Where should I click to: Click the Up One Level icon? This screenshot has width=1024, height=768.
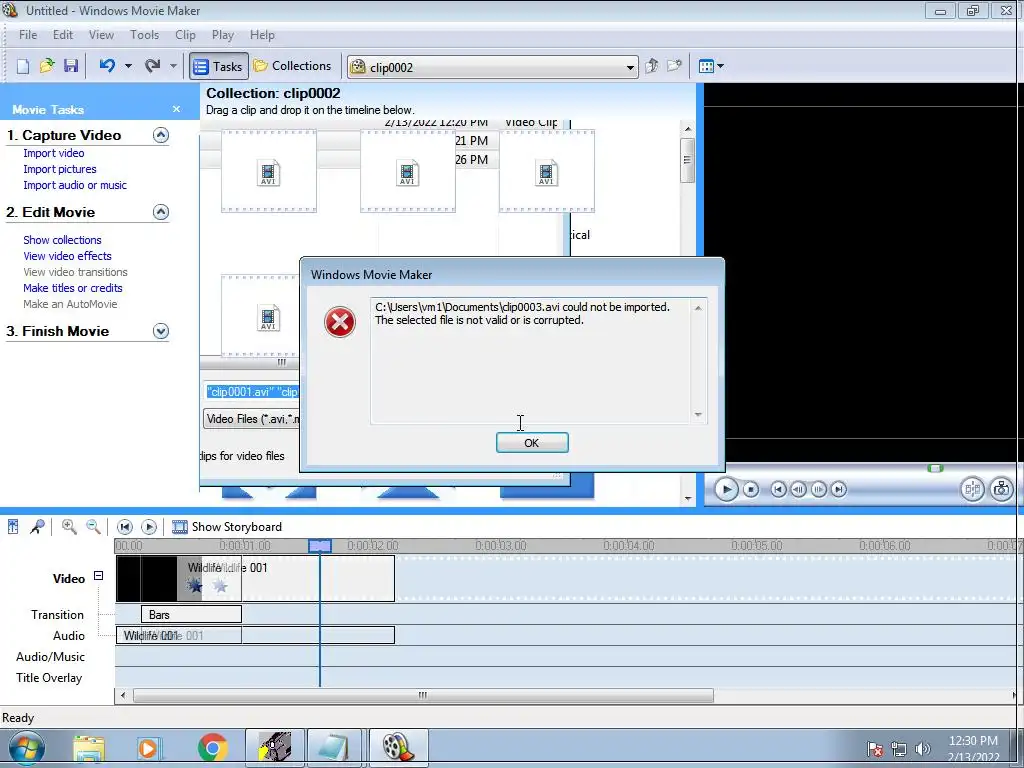click(x=651, y=66)
